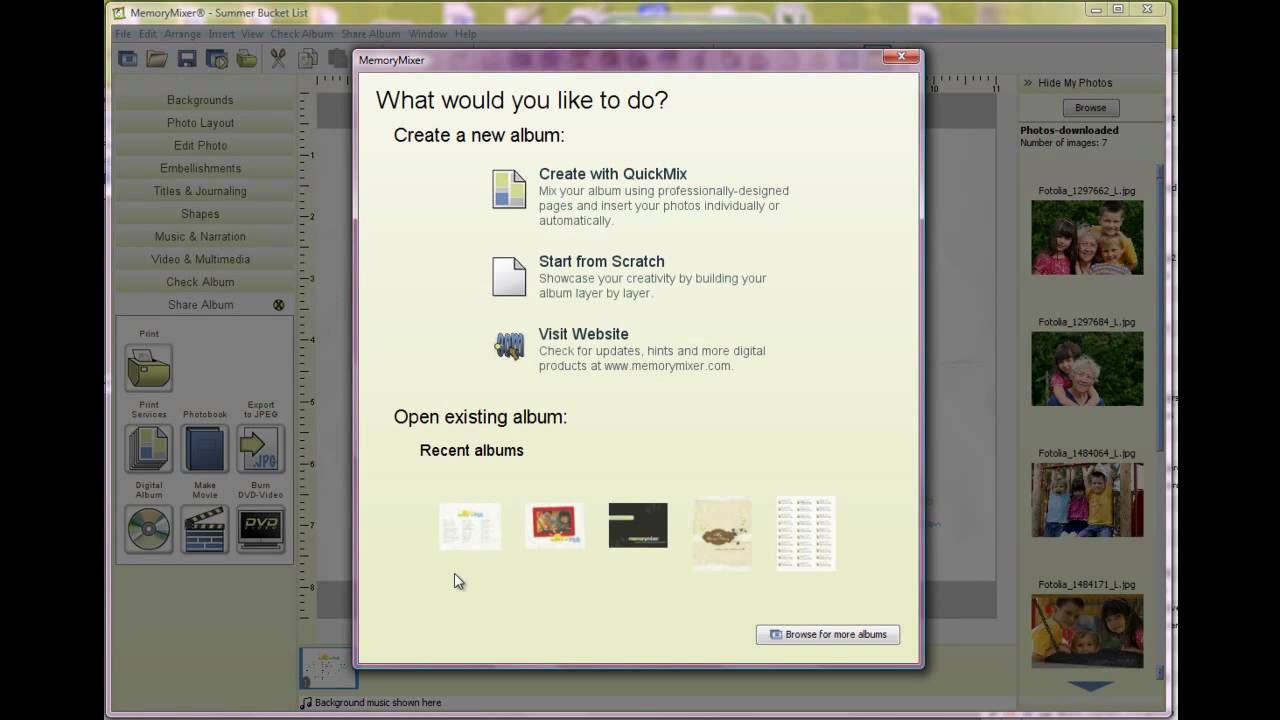
Task: Open the Titles & Journaling section
Action: 203,191
